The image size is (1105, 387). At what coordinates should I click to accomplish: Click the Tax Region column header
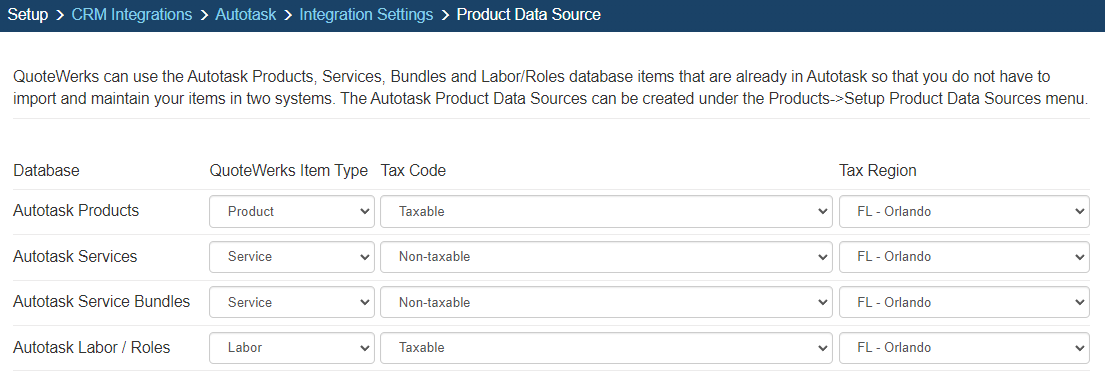click(x=877, y=171)
